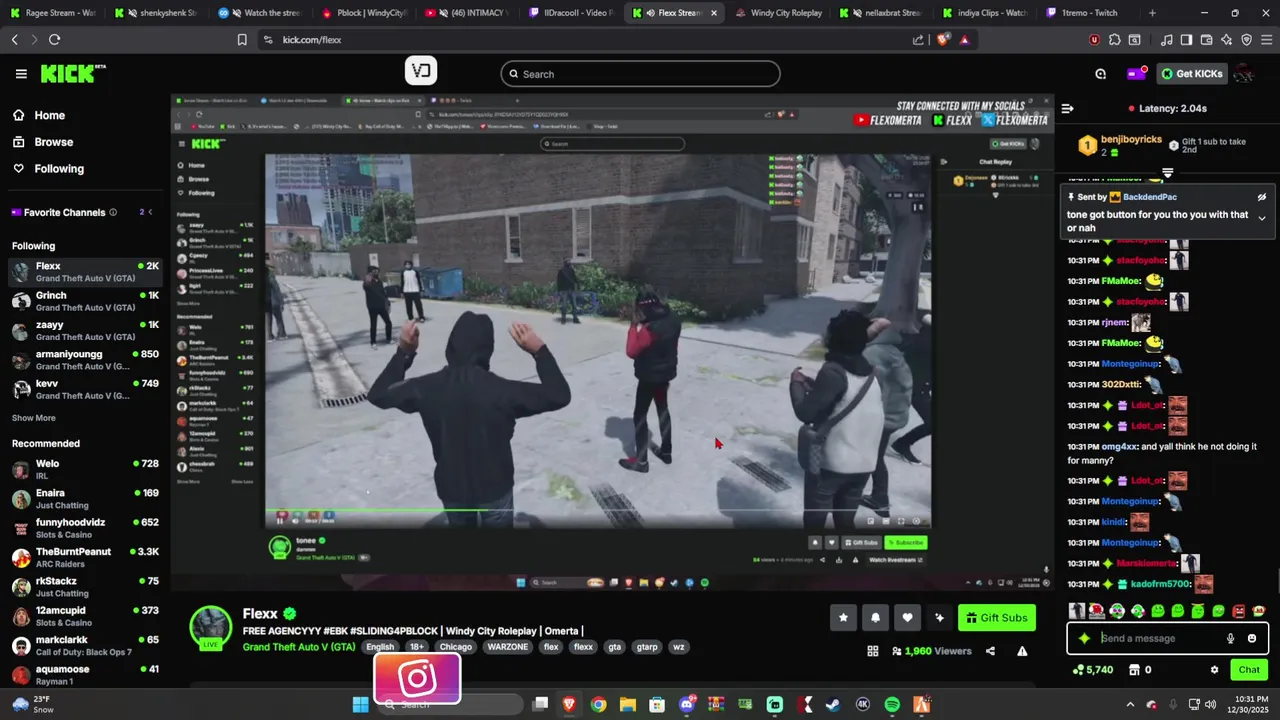Open the user avatar profile menu
Viewport: 1280px width, 720px height.
pos(1245,74)
